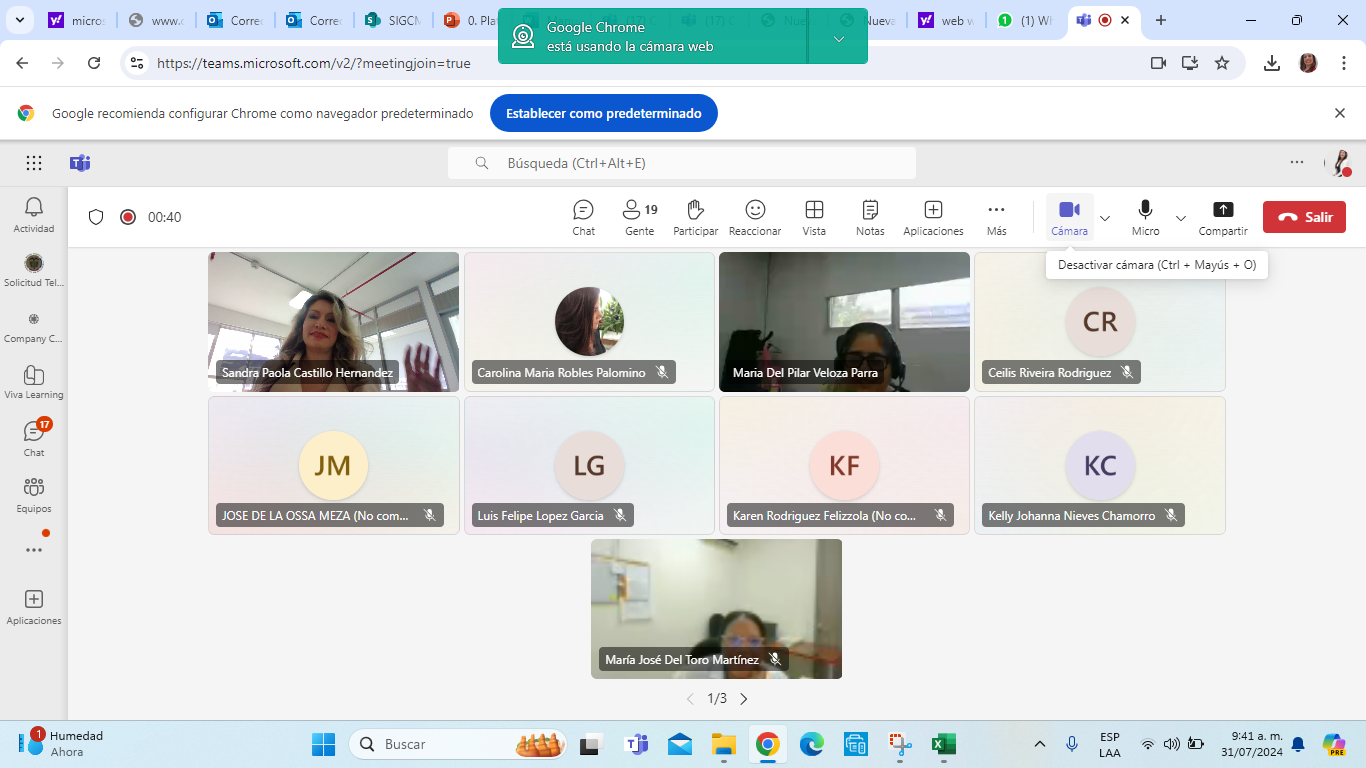Click the LG avatar of Luis Felipe
This screenshot has width=1366, height=768.
click(589, 465)
